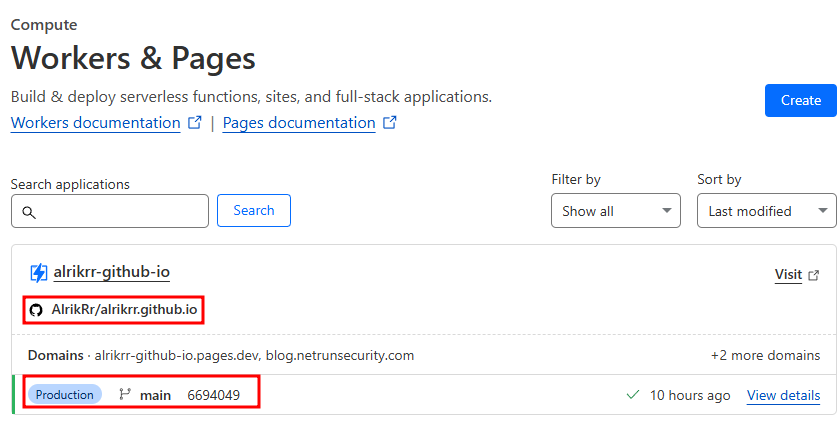Click the external link icon beside Visit
The width and height of the screenshot is (840, 428).
pos(814,275)
